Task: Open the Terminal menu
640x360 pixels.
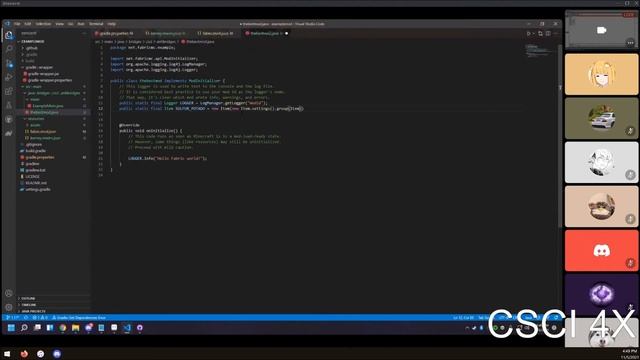Action: (x=96, y=24)
